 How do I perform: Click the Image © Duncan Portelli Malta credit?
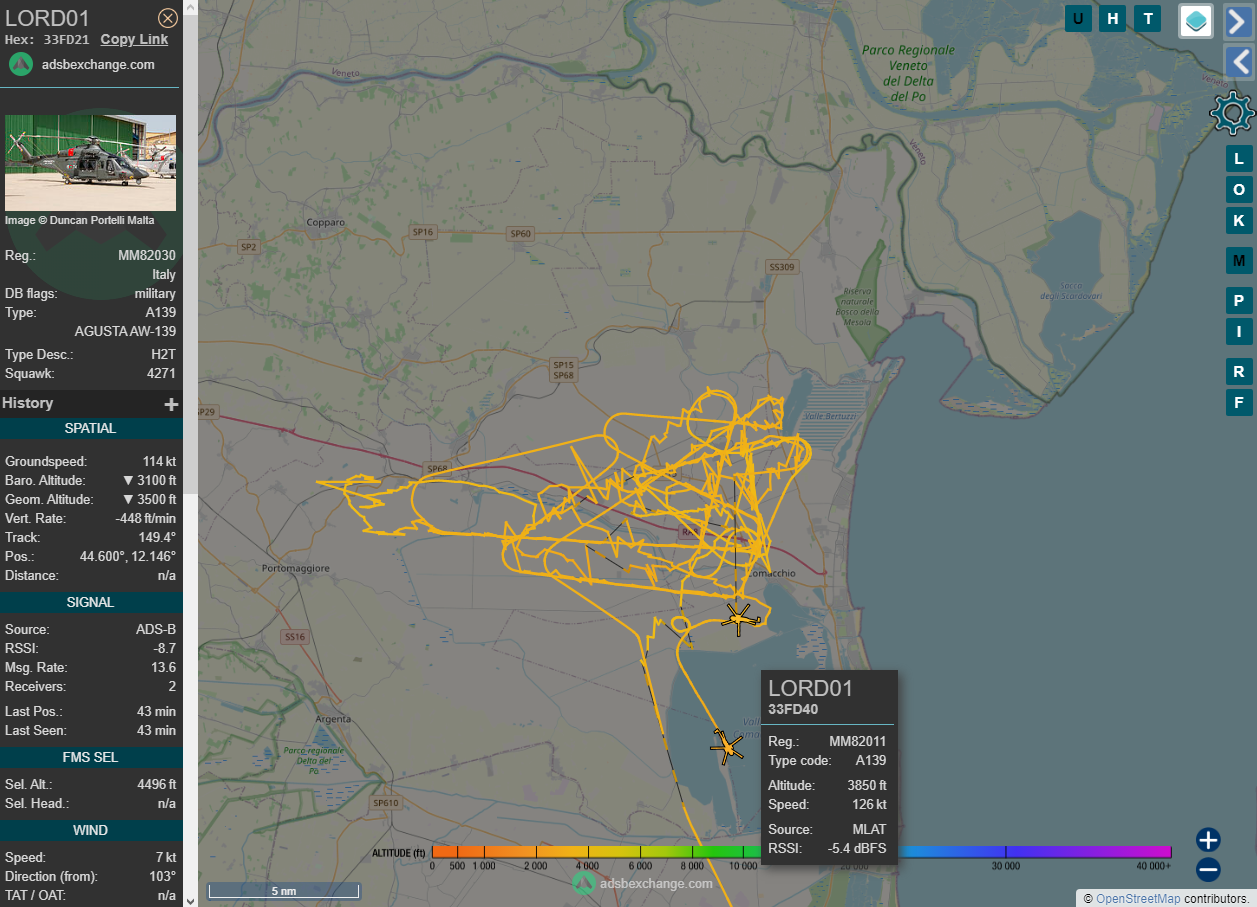coord(80,220)
